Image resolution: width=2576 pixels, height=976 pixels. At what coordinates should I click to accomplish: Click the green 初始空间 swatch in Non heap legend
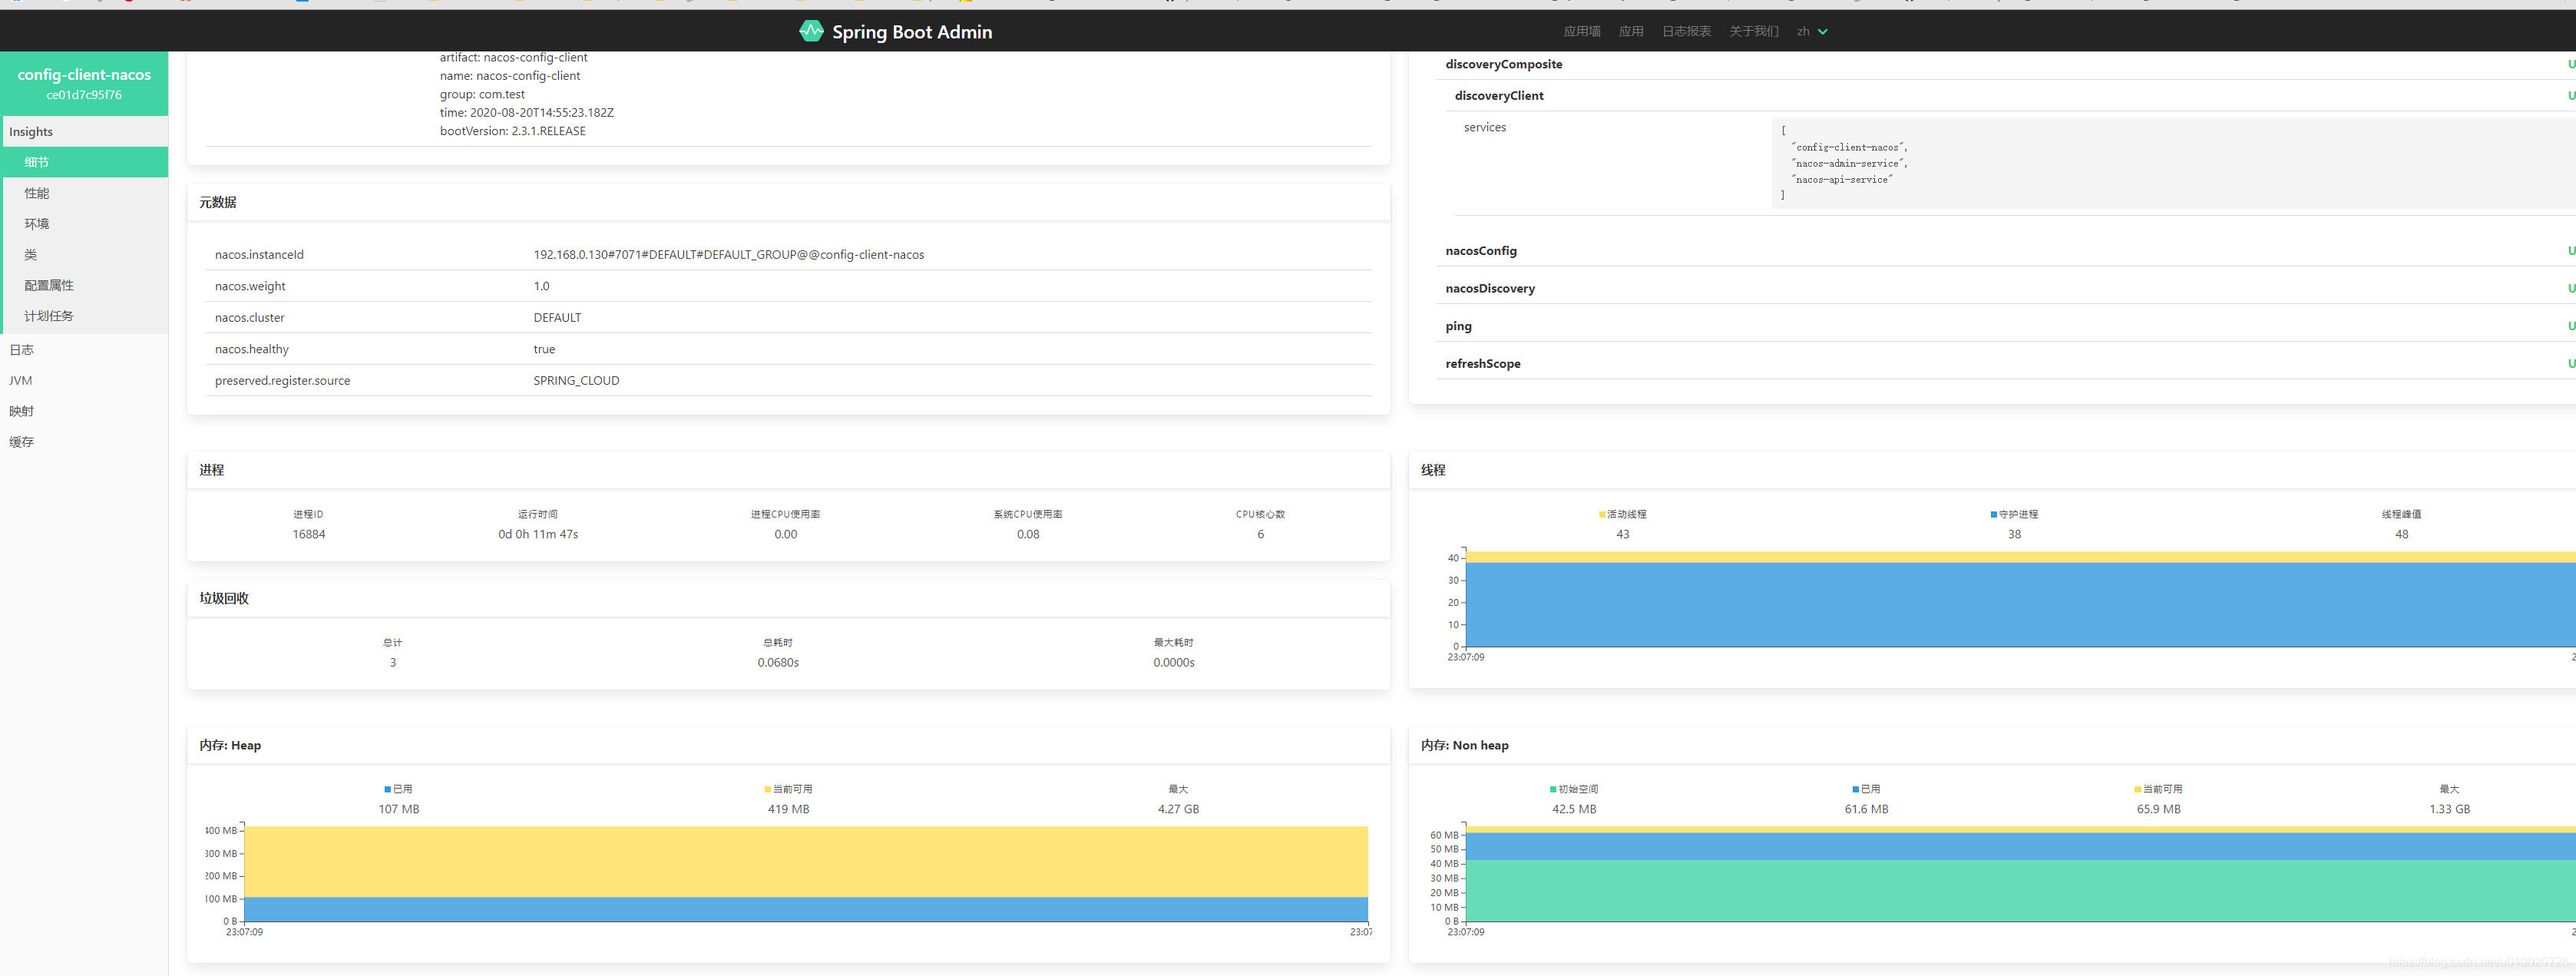(x=1553, y=790)
